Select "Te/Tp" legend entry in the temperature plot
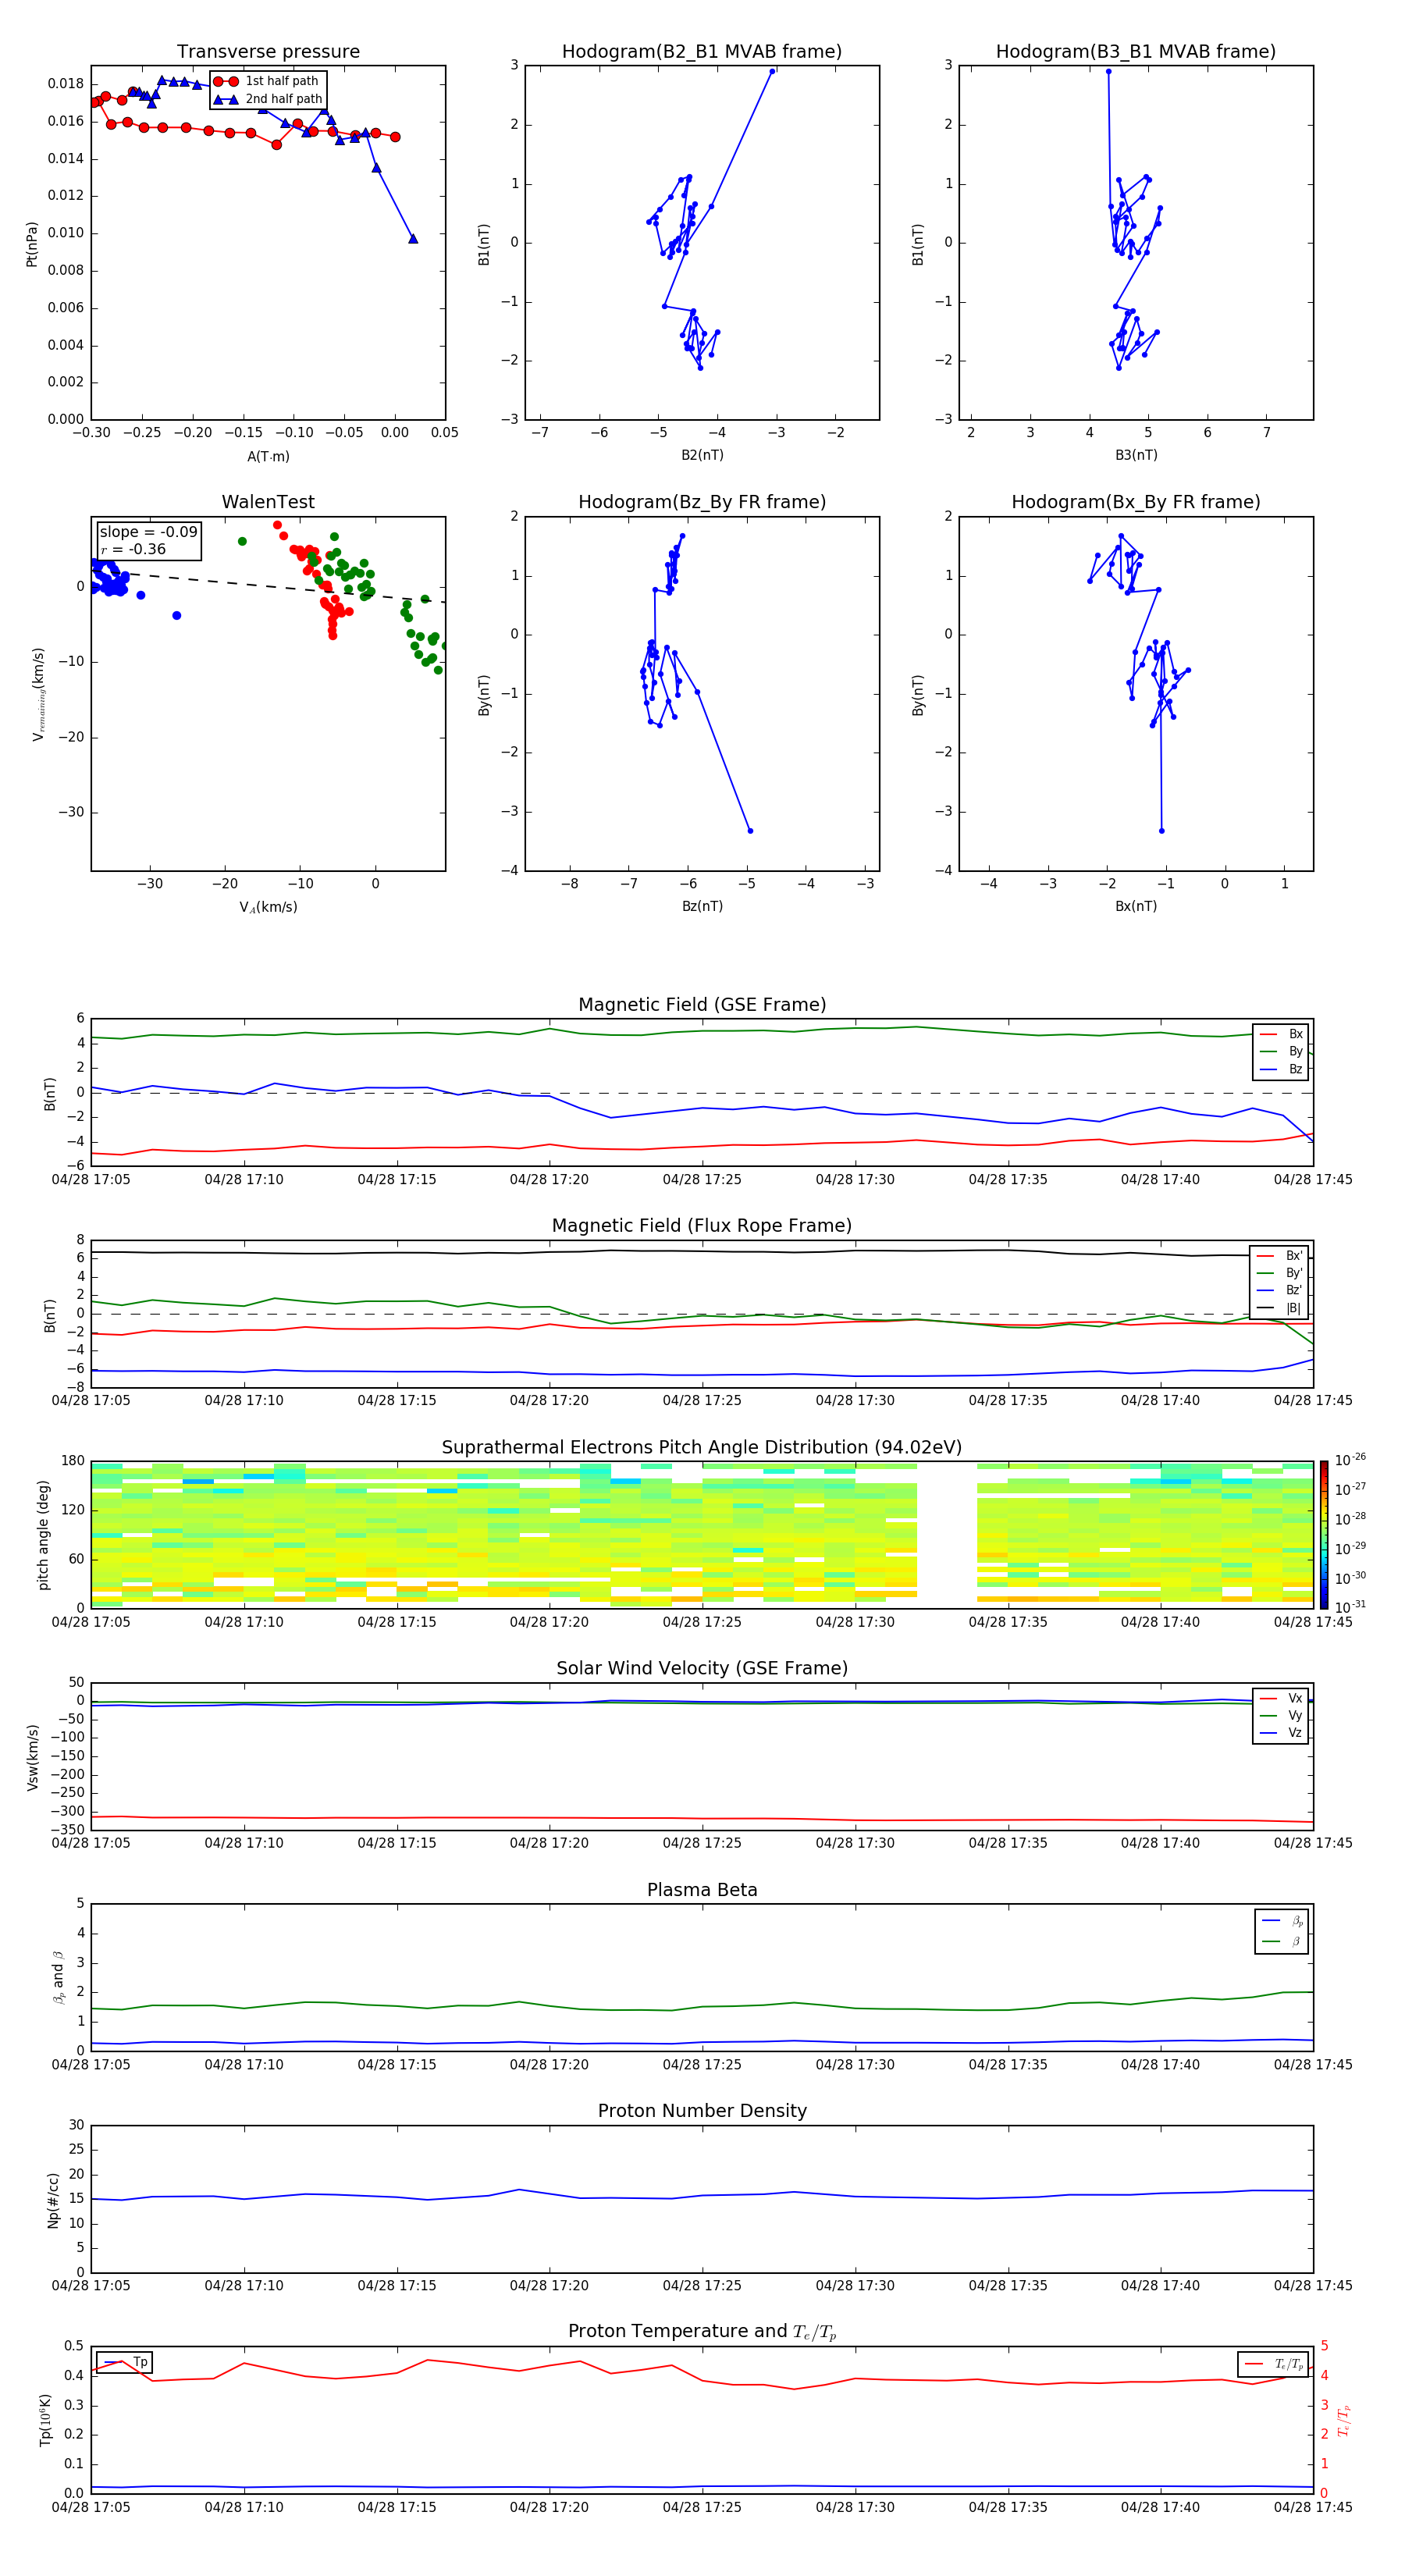1405x2576 pixels. (1274, 2364)
